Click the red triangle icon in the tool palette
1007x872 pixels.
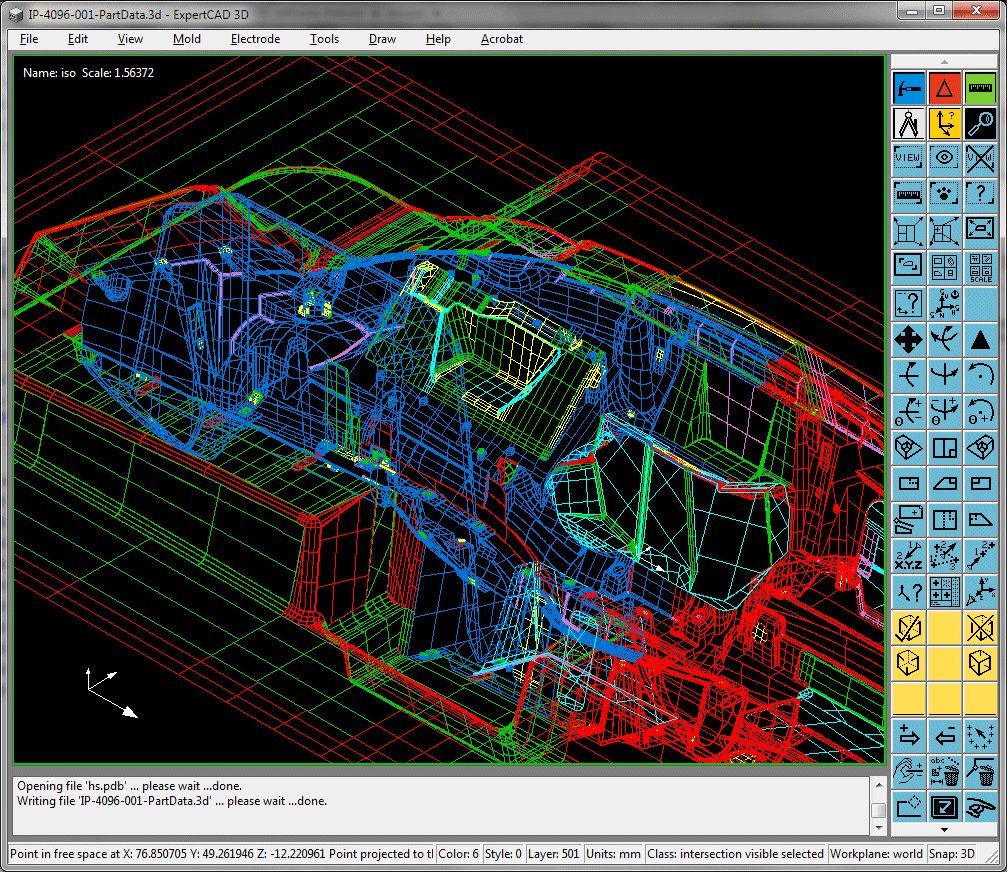click(x=944, y=87)
